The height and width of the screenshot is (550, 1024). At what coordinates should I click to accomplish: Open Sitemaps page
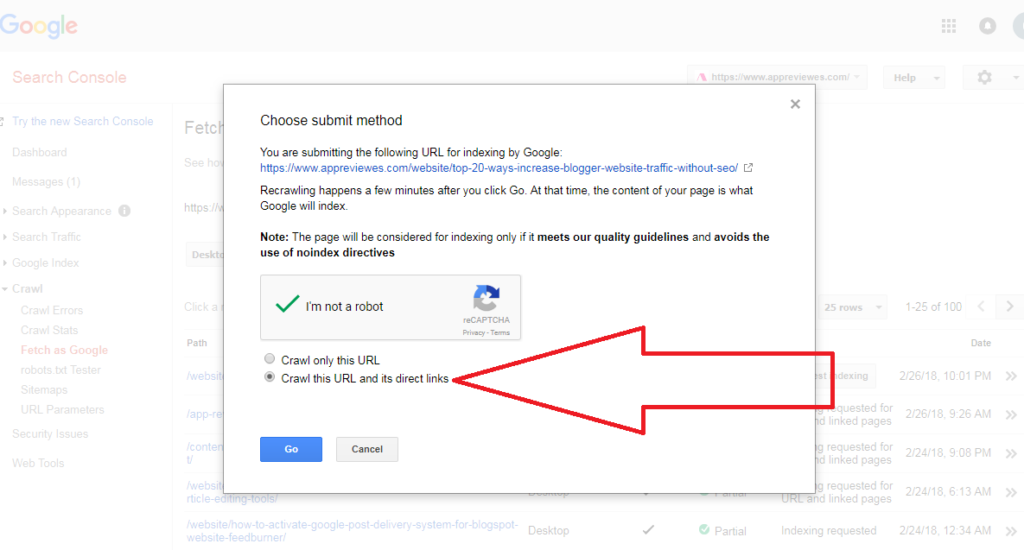pos(44,390)
